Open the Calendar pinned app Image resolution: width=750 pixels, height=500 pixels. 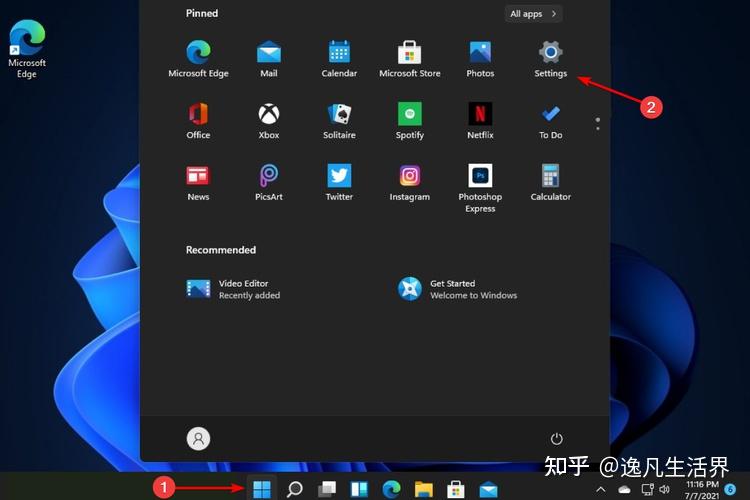tap(339, 59)
